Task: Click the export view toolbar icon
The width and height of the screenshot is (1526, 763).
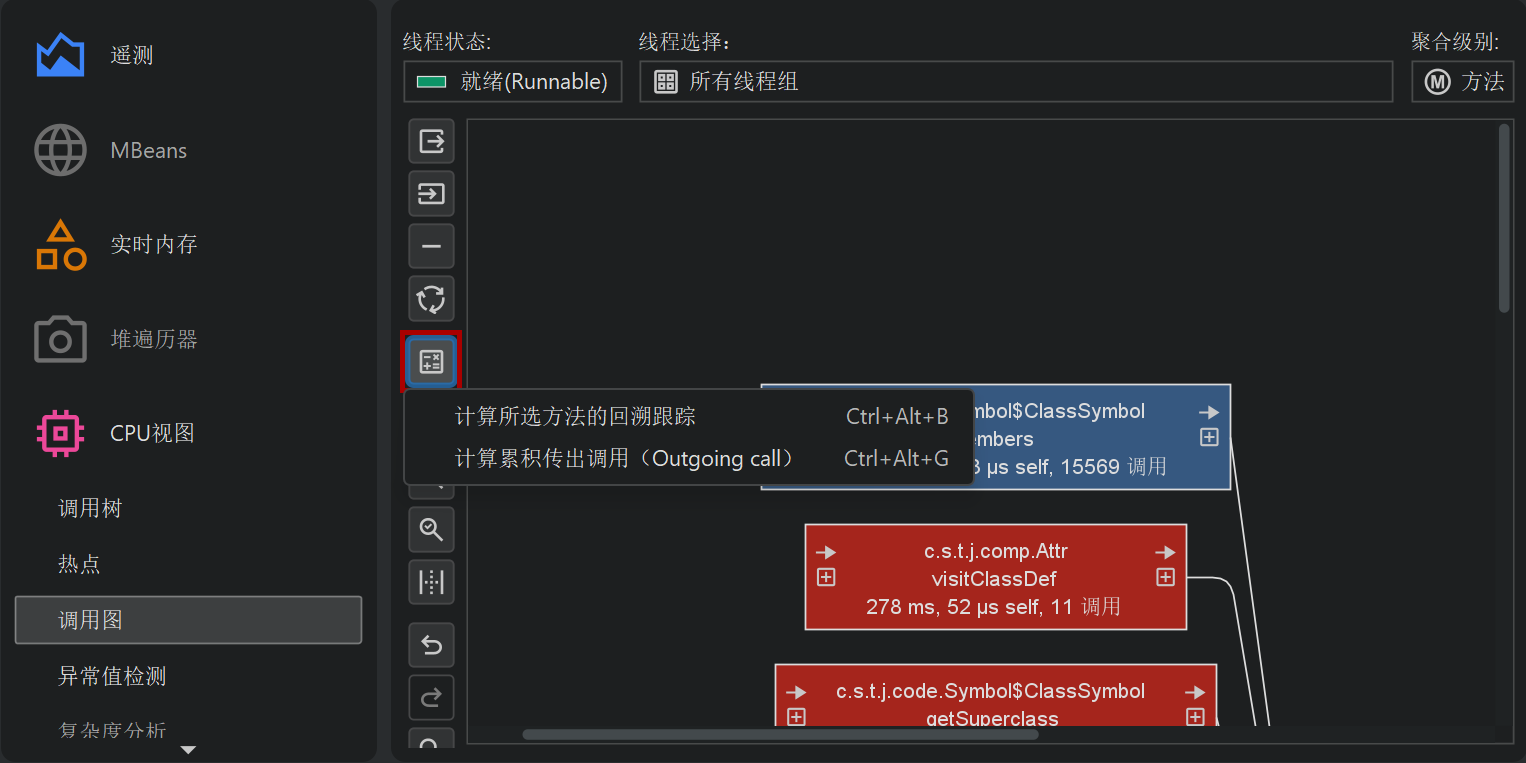Action: coord(431,141)
